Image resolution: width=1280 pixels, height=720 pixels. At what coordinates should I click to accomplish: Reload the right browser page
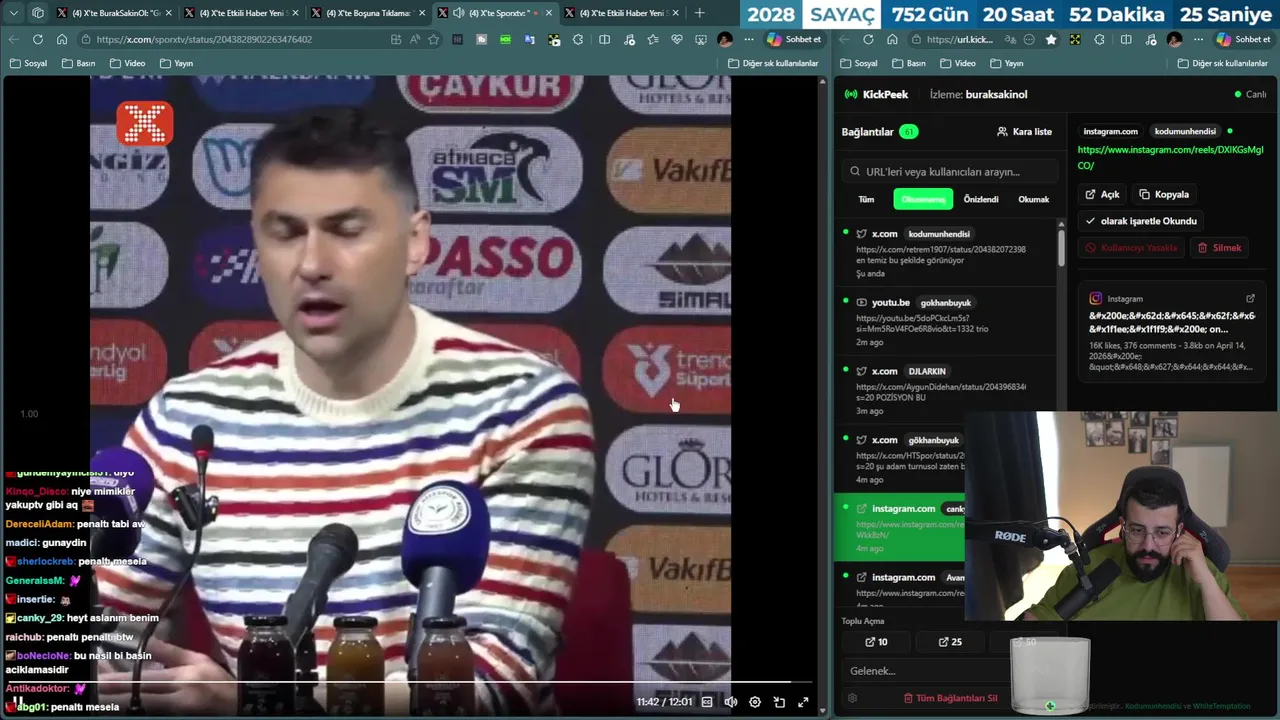(x=868, y=39)
